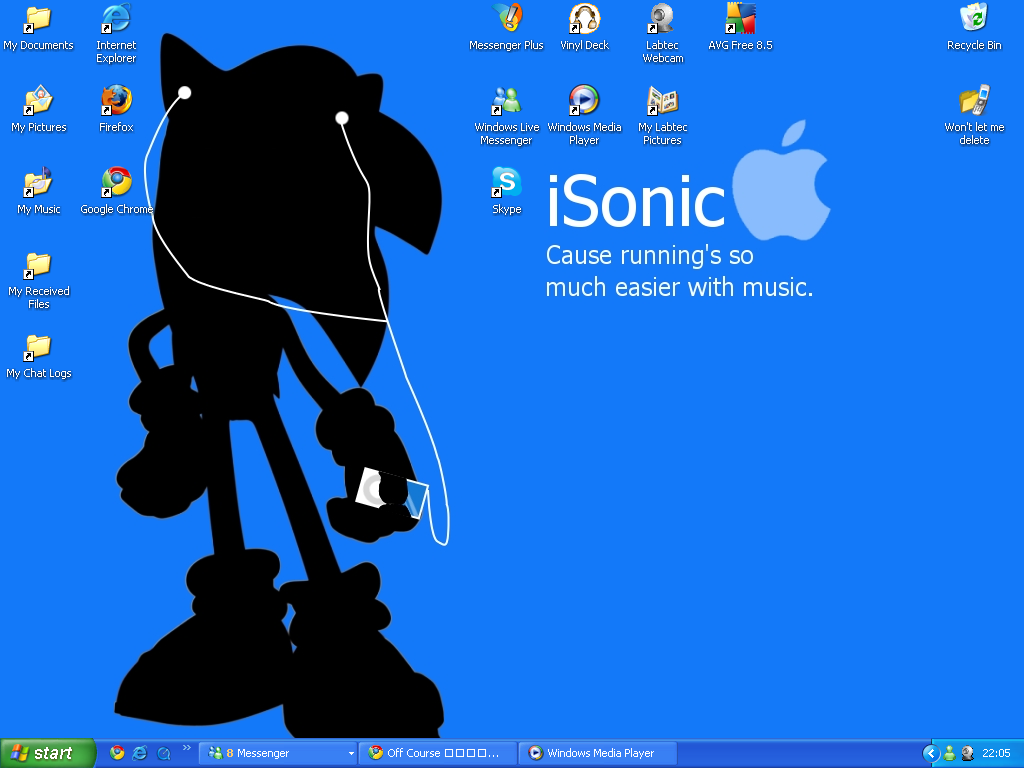Switch to the Off Course Chrome window
1024x768 pixels.
[x=438, y=753]
